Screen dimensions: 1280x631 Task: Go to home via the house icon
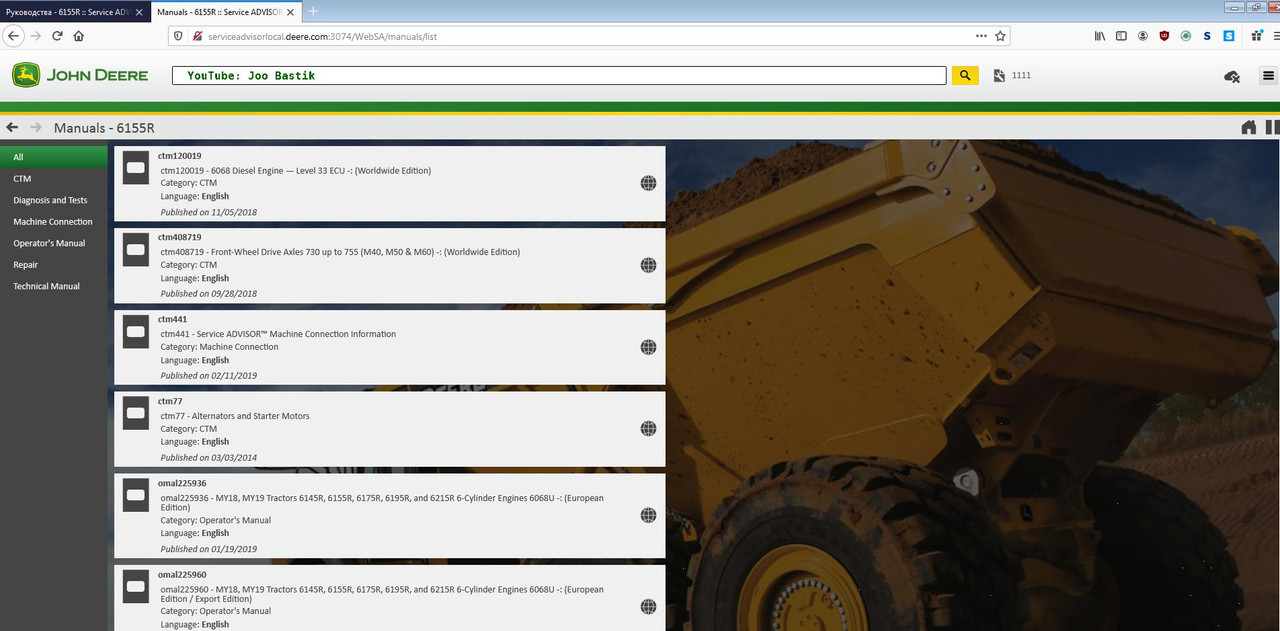click(x=1248, y=127)
